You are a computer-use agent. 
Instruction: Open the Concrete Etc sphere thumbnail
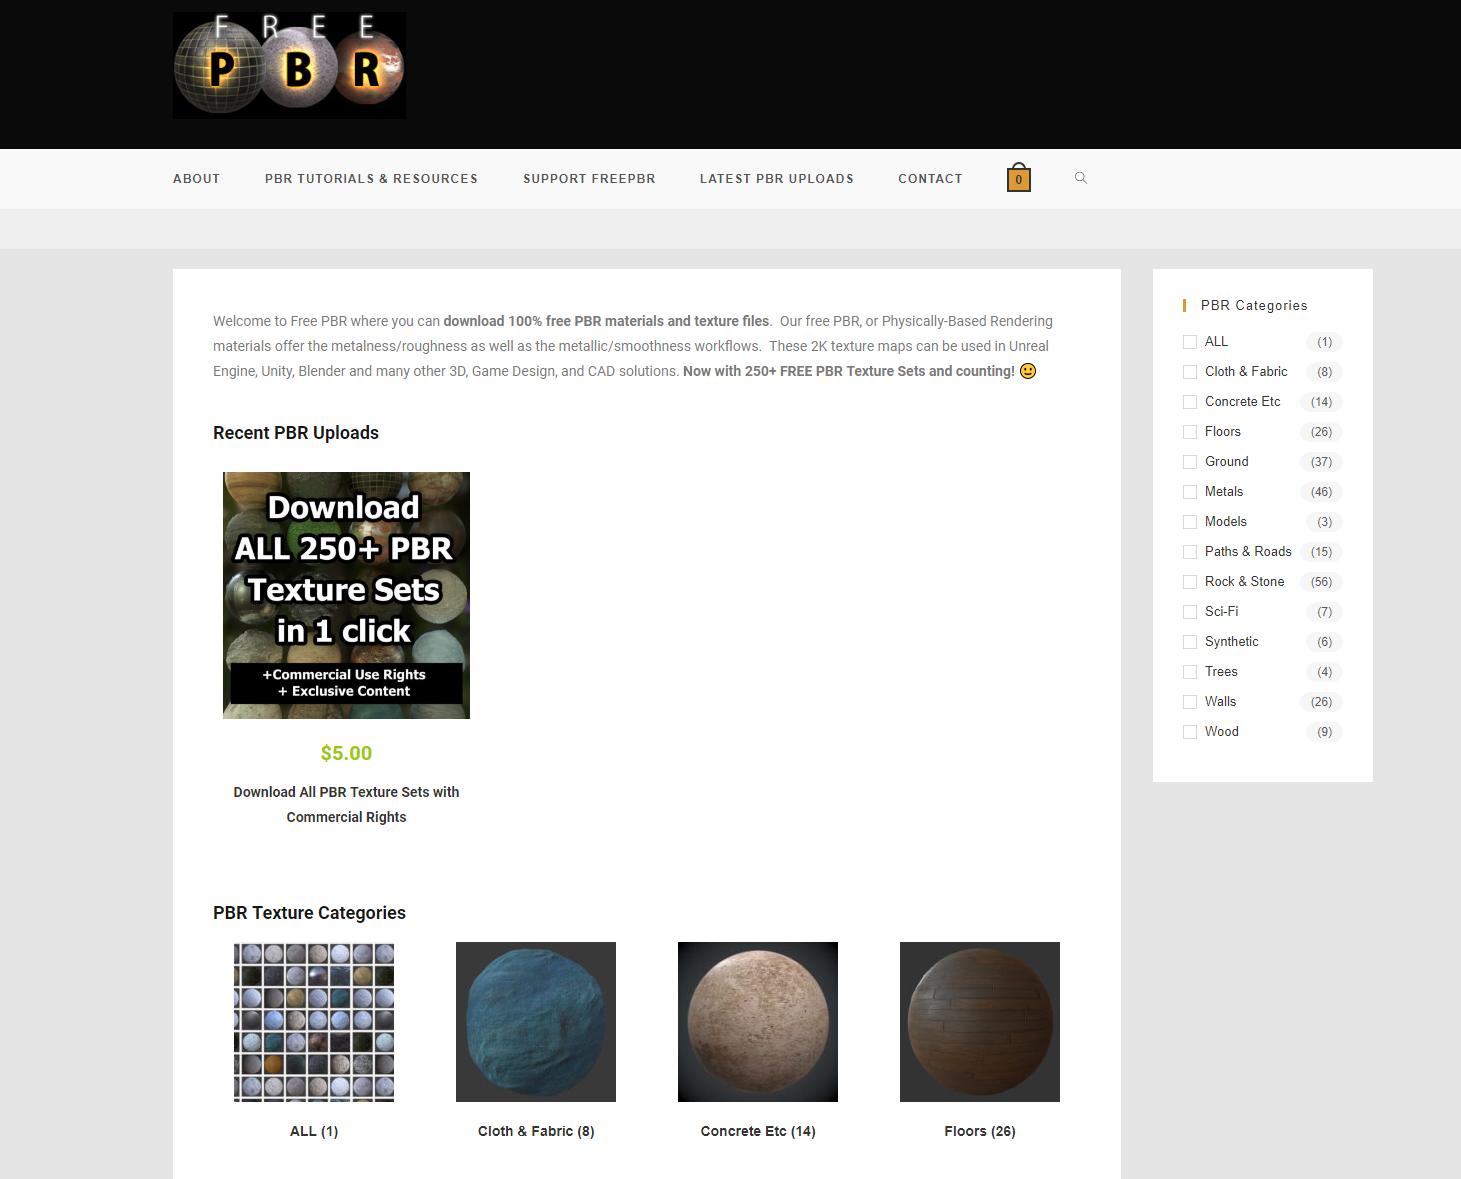click(x=758, y=1022)
